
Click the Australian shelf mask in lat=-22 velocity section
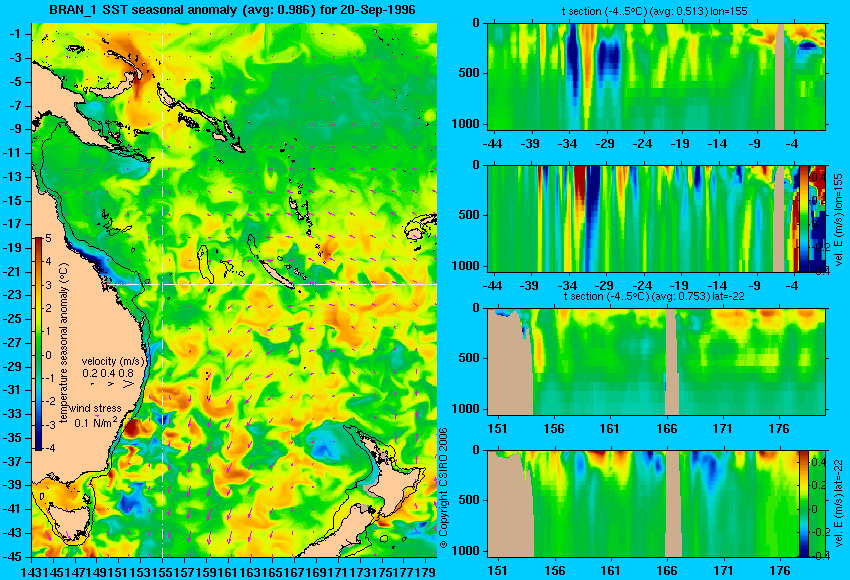(510, 507)
